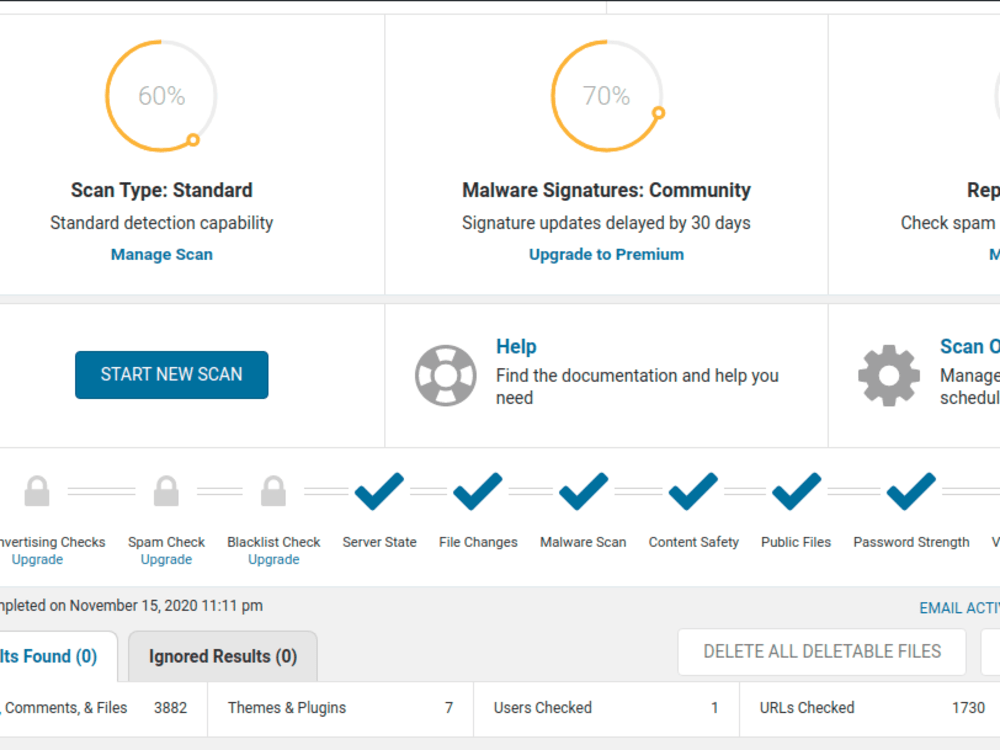Start a new scan
Viewport: 1000px width, 750px height.
[172, 375]
